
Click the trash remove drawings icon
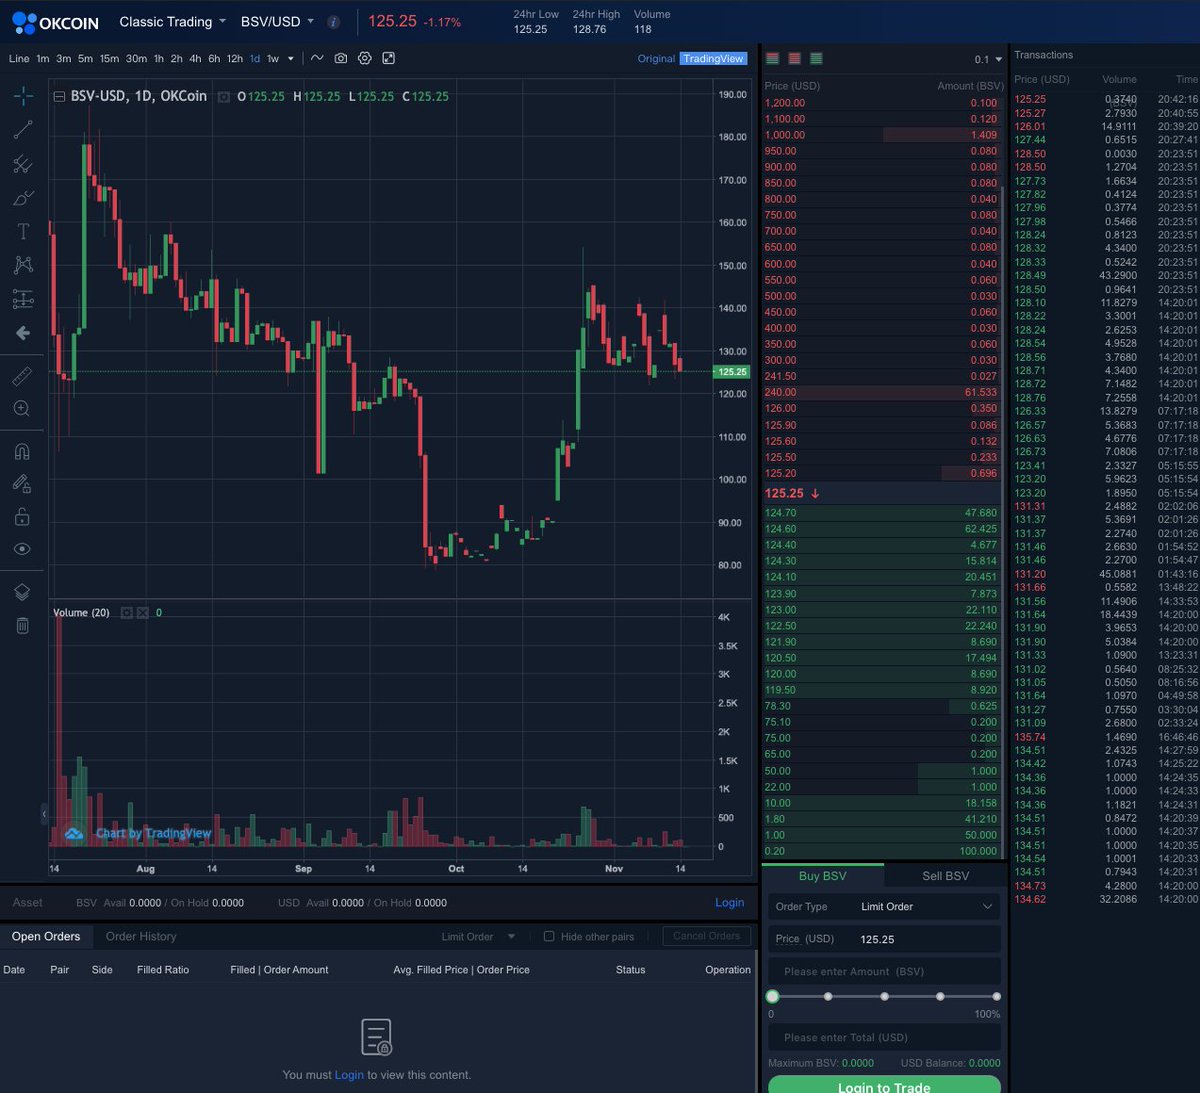tap(22, 625)
